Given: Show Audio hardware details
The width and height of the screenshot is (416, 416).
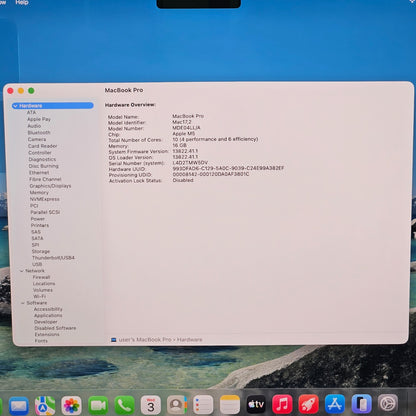Looking at the screenshot, I should pos(34,126).
